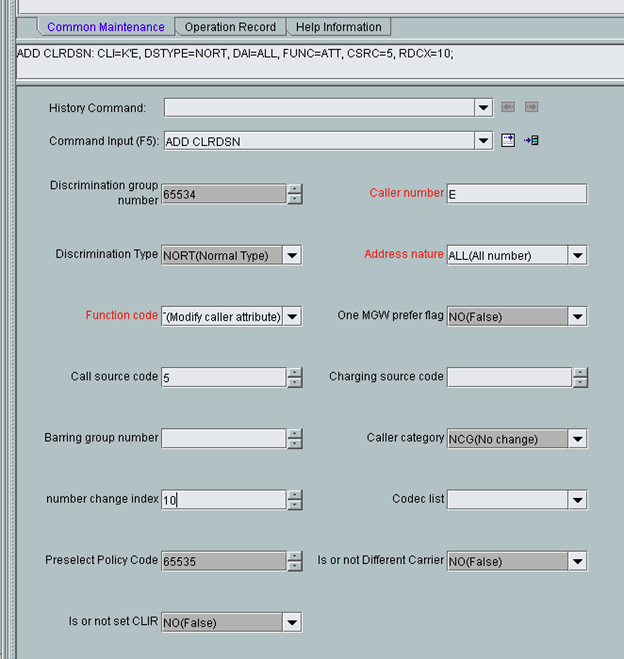Click the execute command icon
This screenshot has height=659, width=624.
pos(531,140)
